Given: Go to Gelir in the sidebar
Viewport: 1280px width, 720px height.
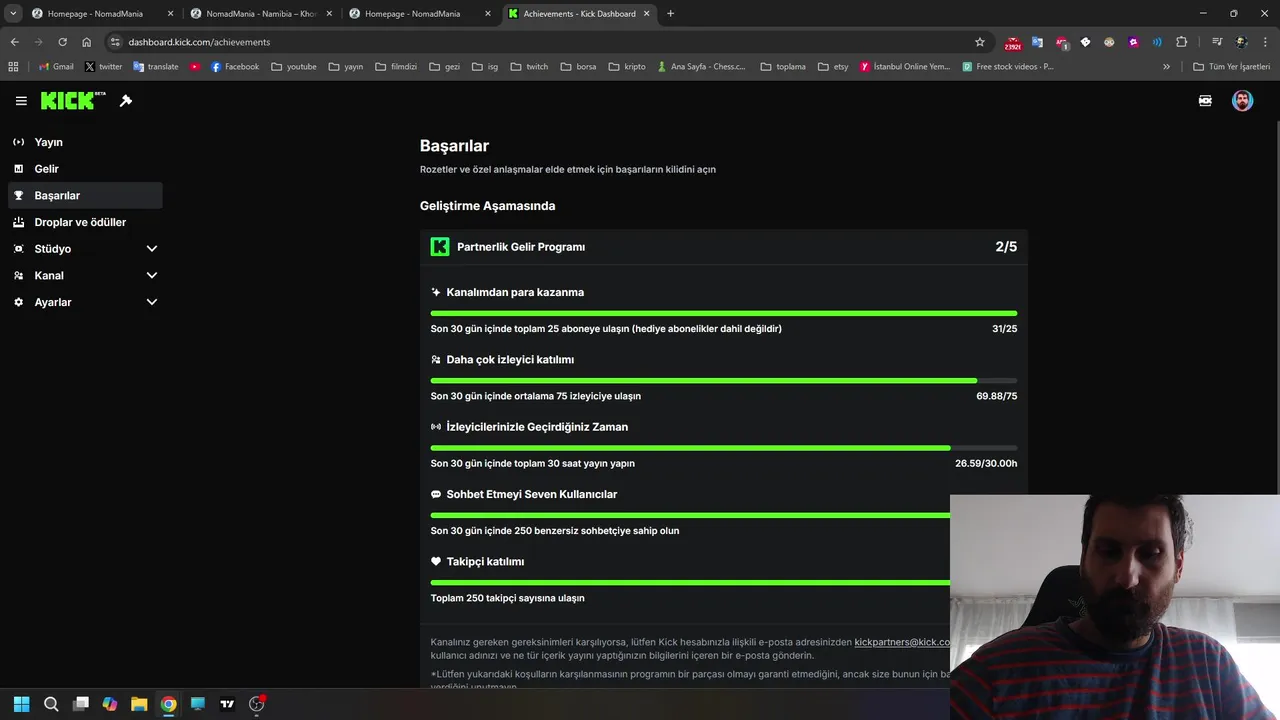Looking at the screenshot, I should (46, 169).
